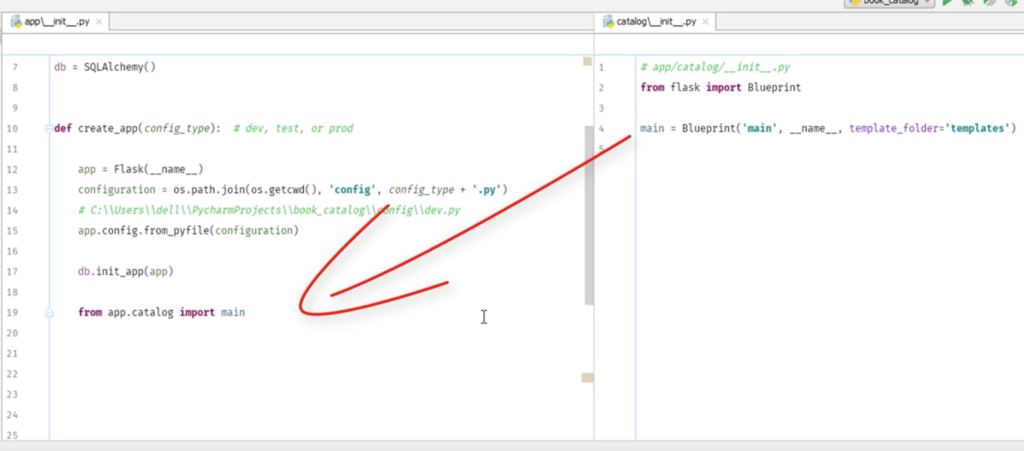The height and width of the screenshot is (451, 1024).
Task: Click "Blueprint('main'" call on line 4
Action: point(730,129)
